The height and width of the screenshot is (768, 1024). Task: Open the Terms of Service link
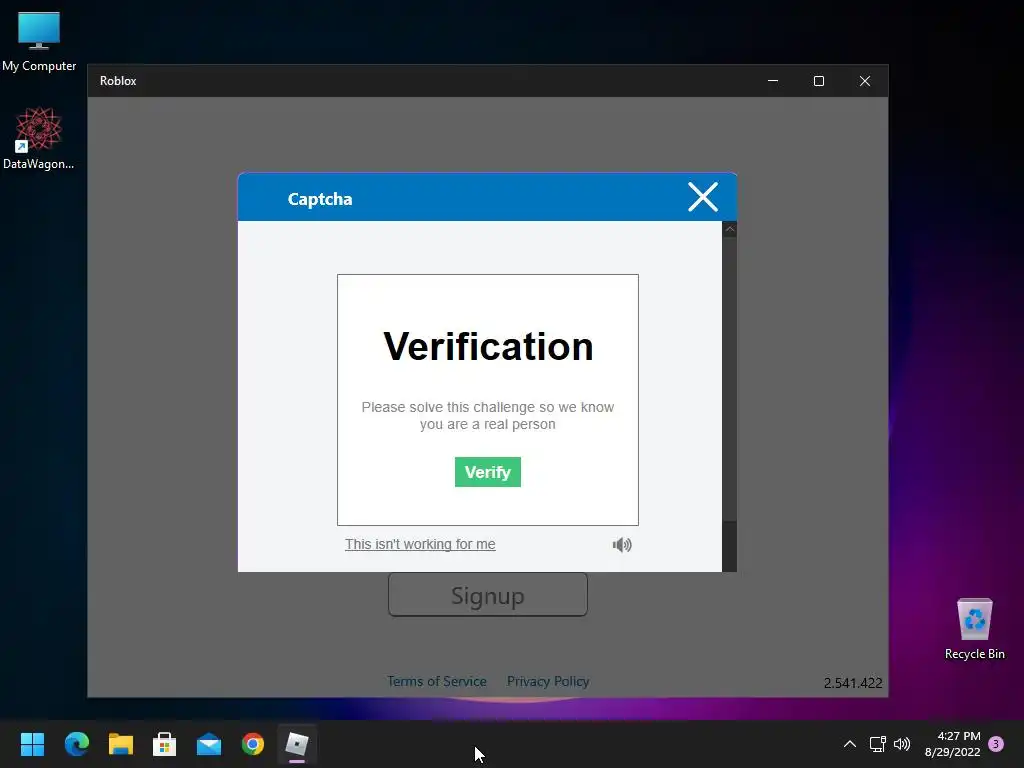pyautogui.click(x=436, y=681)
